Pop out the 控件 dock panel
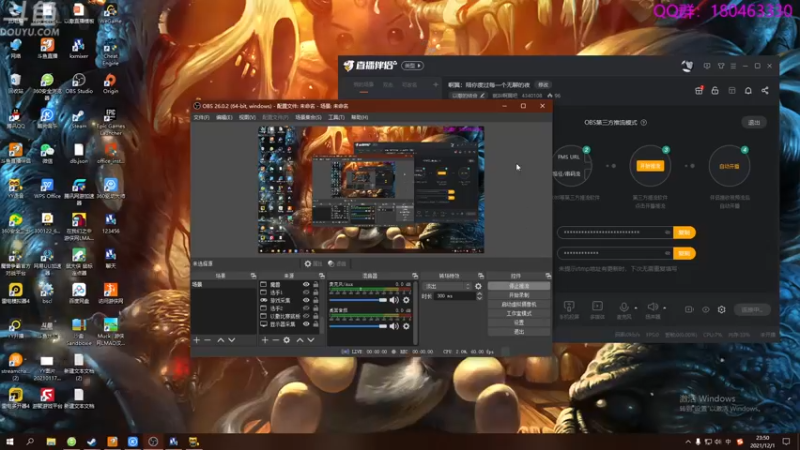Screen dimensions: 800x450 [x=548, y=276]
